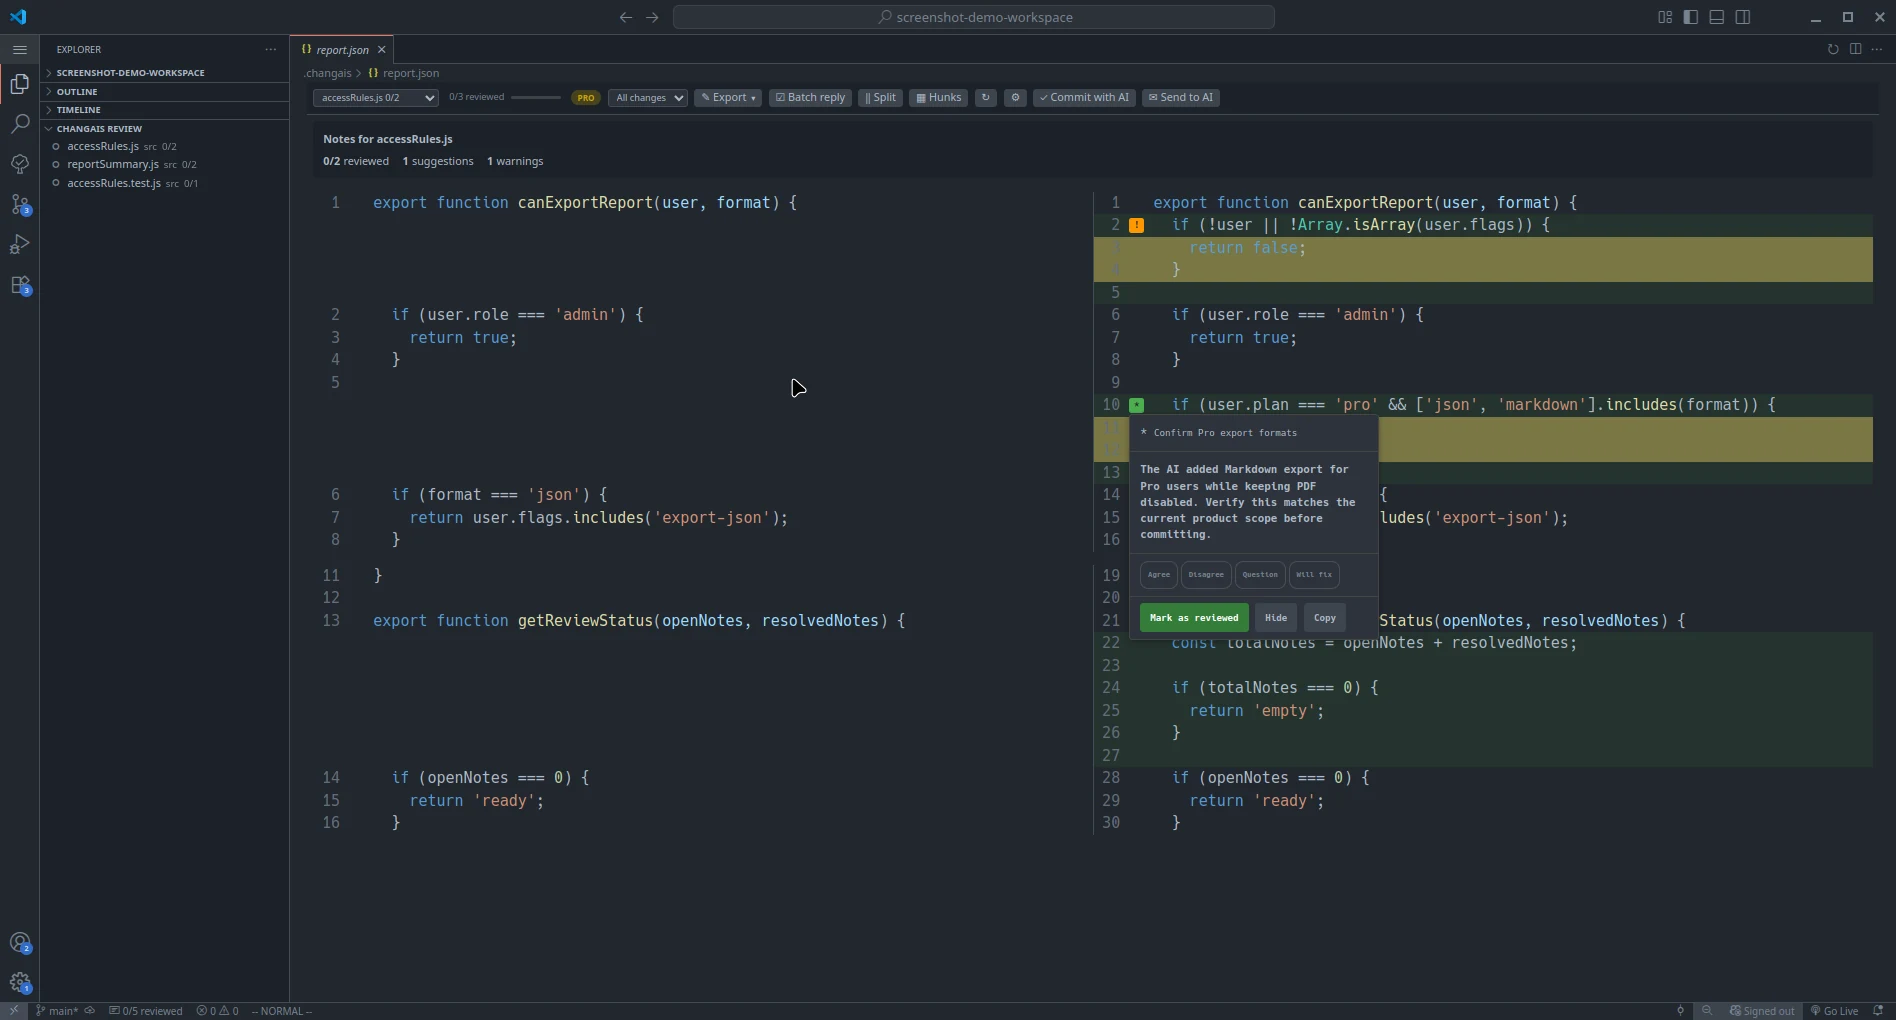Screen dimensions: 1896x1020
Task: Copy the review note text
Action: coord(1325,618)
